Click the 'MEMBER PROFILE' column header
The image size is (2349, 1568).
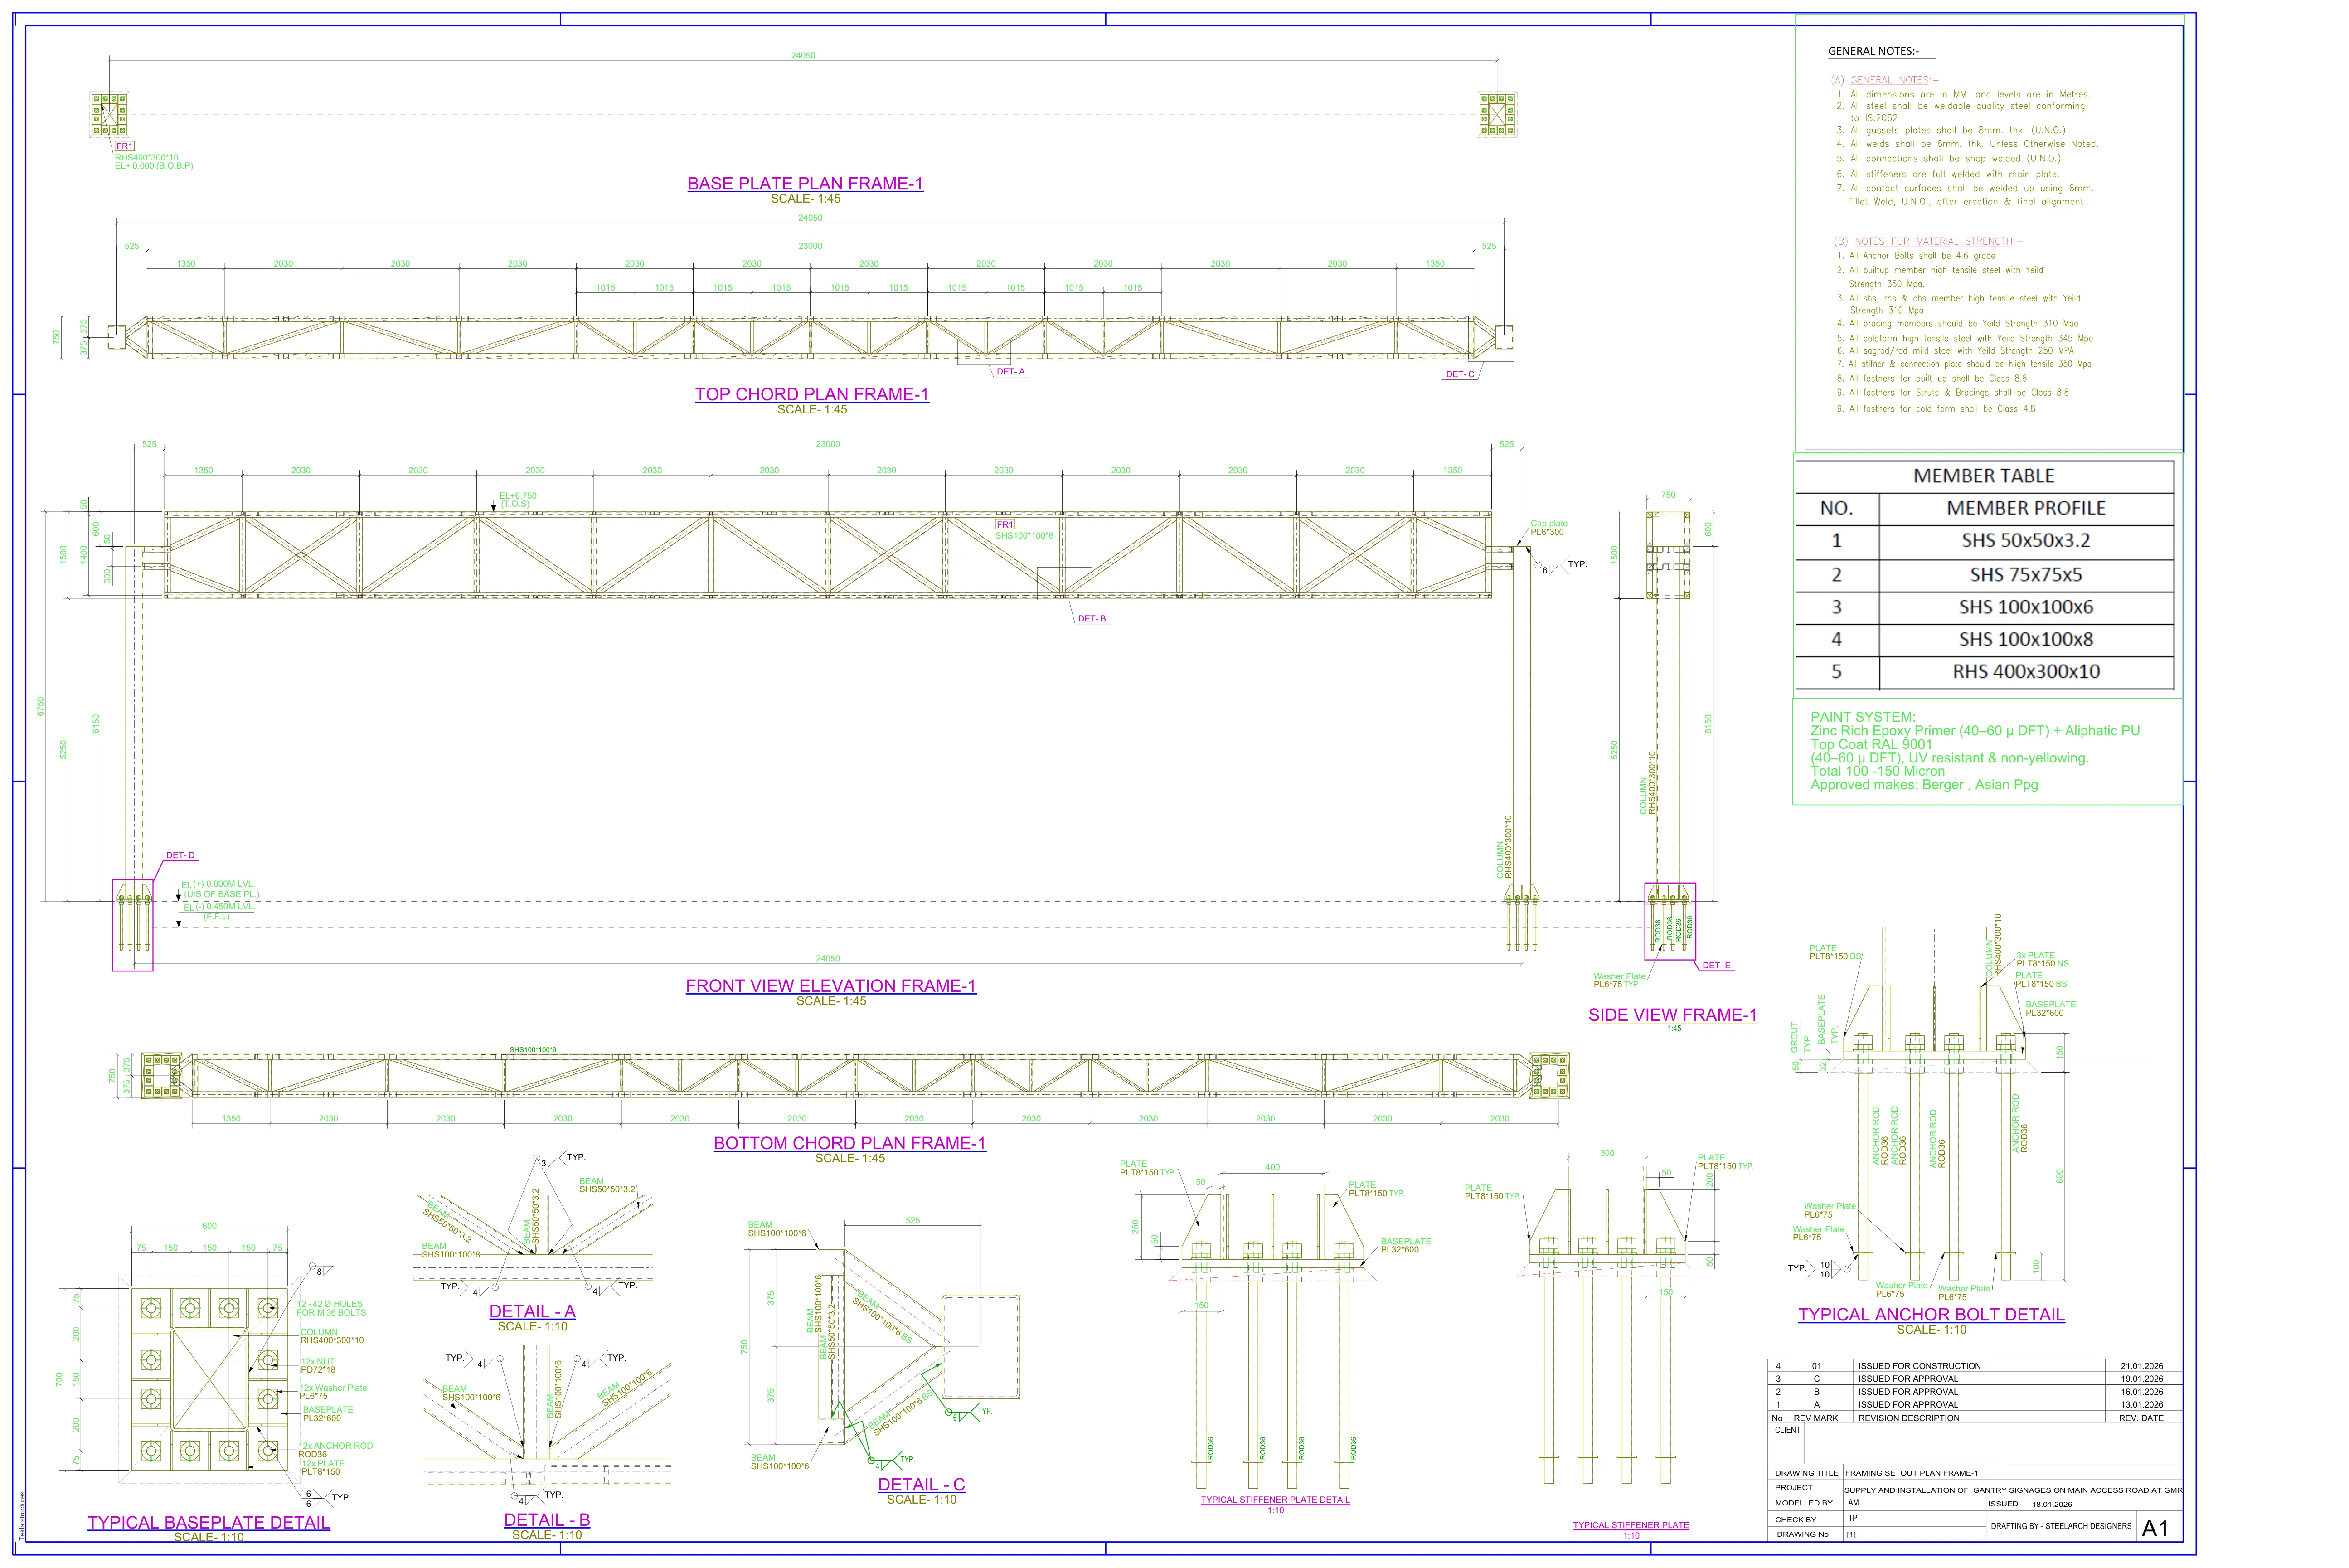2026,508
